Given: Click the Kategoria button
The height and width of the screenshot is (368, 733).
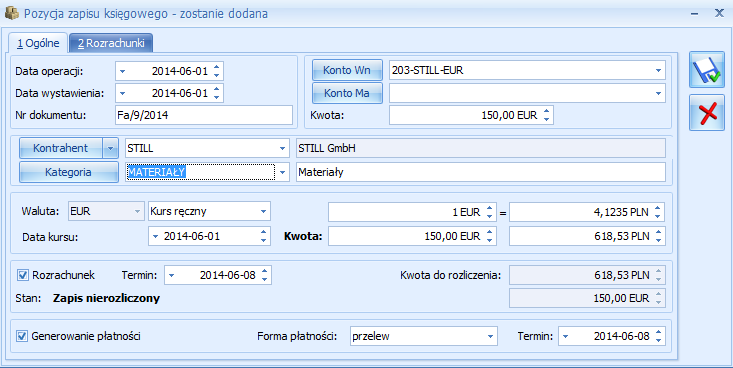Looking at the screenshot, I should point(68,172).
